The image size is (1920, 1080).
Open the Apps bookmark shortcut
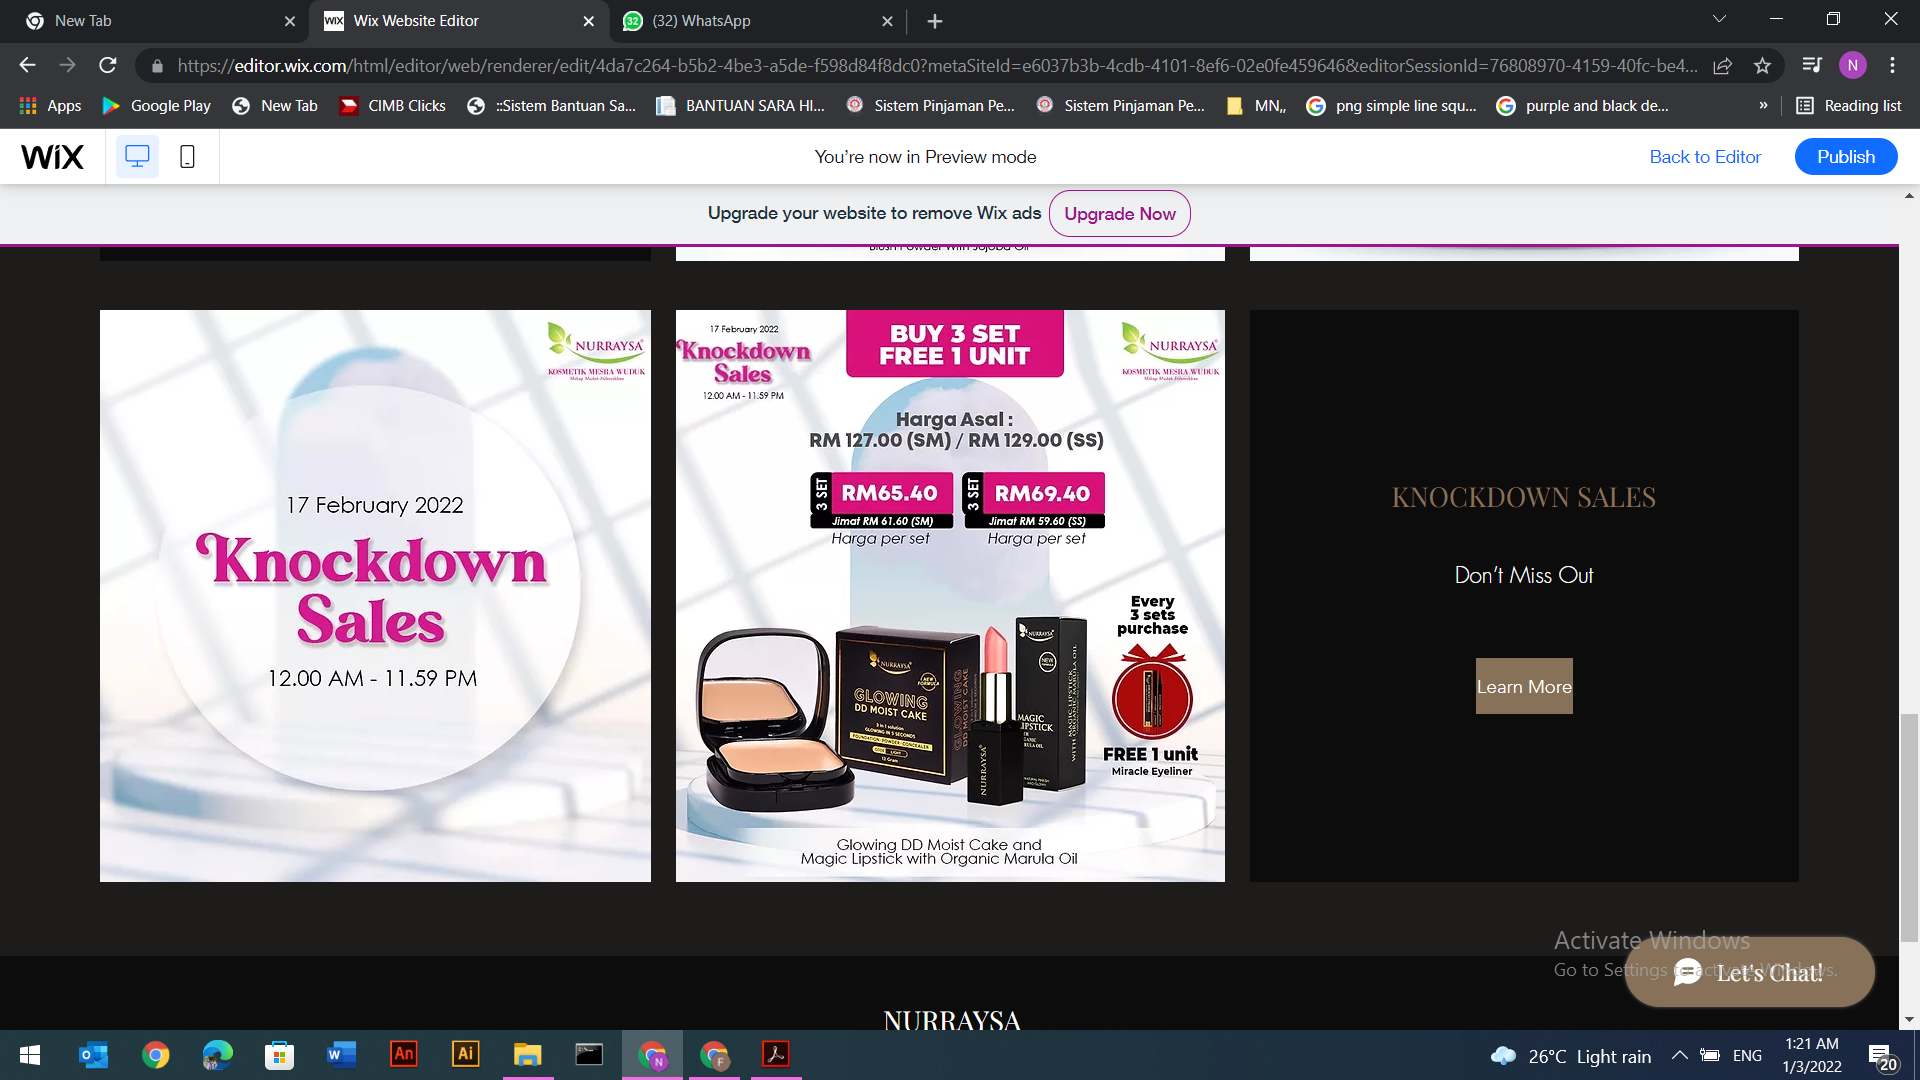(x=50, y=105)
